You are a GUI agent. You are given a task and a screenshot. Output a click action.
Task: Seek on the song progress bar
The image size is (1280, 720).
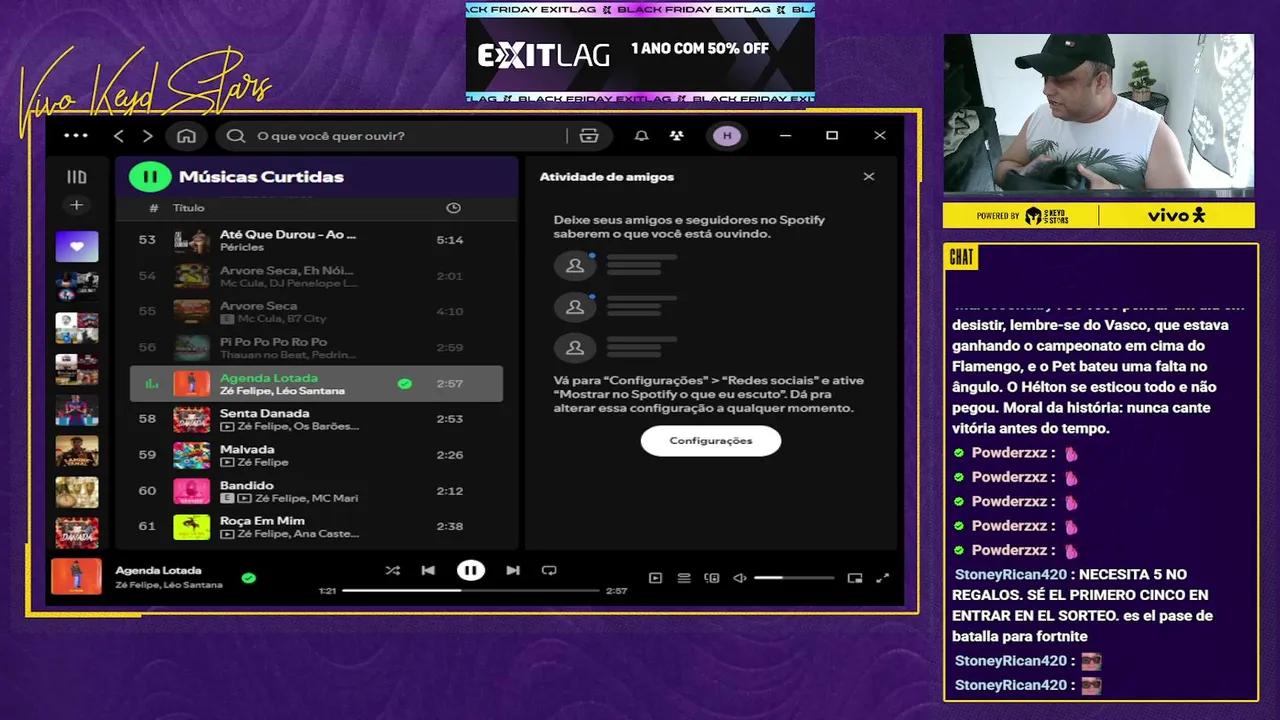pos(471,590)
